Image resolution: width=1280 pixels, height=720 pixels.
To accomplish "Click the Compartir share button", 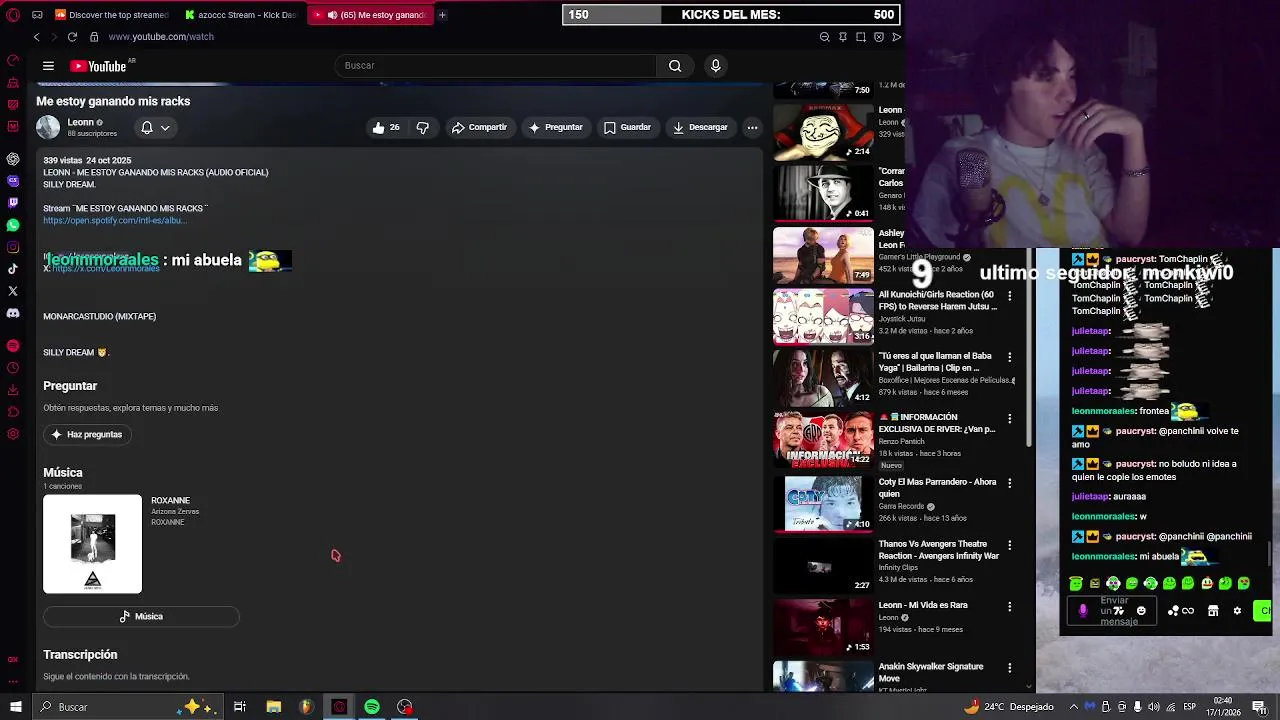I will point(480,127).
